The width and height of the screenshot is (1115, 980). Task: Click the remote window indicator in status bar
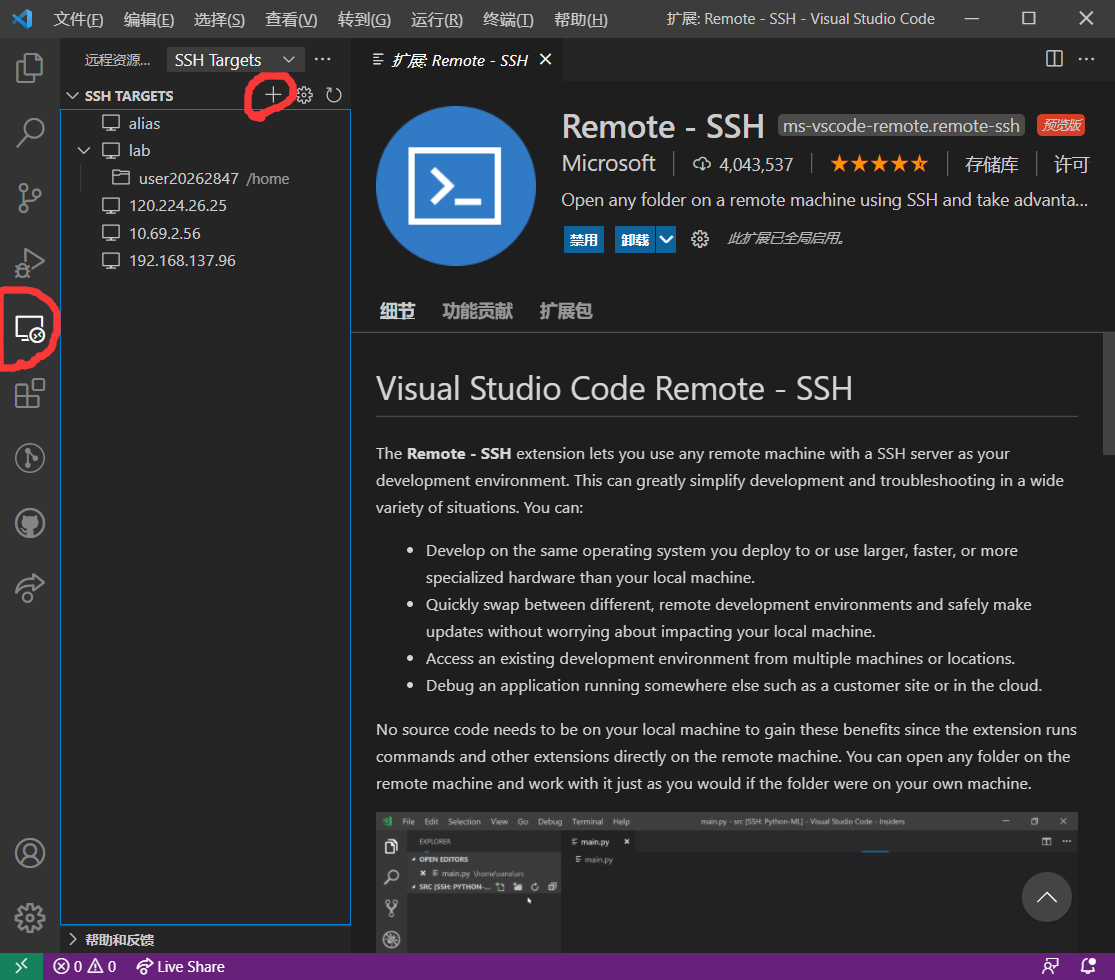click(x=21, y=966)
